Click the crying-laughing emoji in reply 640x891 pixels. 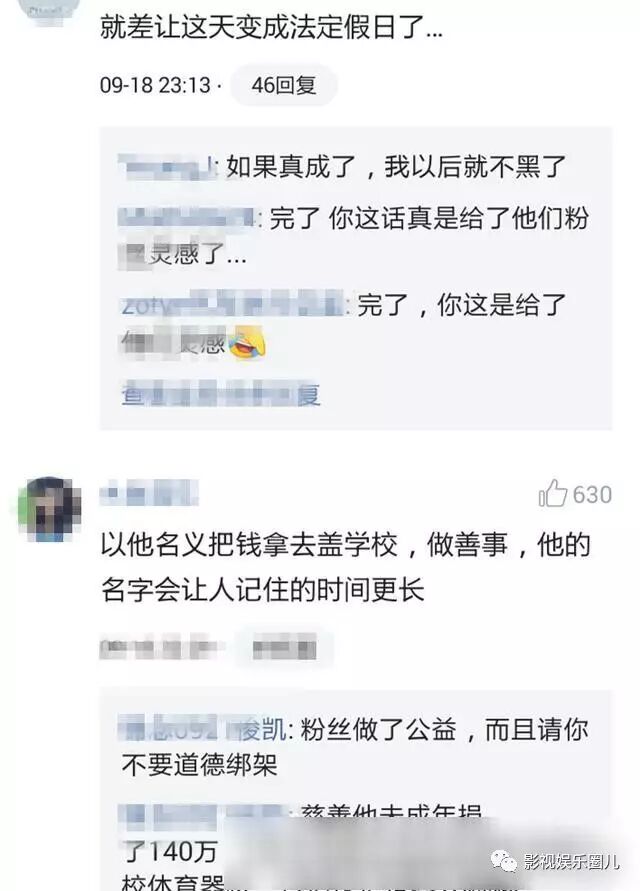tap(246, 343)
